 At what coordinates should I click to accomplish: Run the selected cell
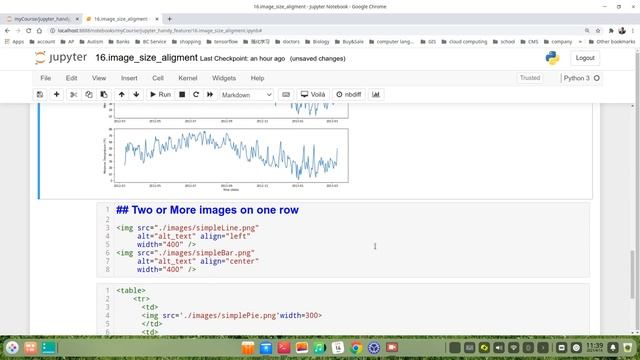[160, 95]
